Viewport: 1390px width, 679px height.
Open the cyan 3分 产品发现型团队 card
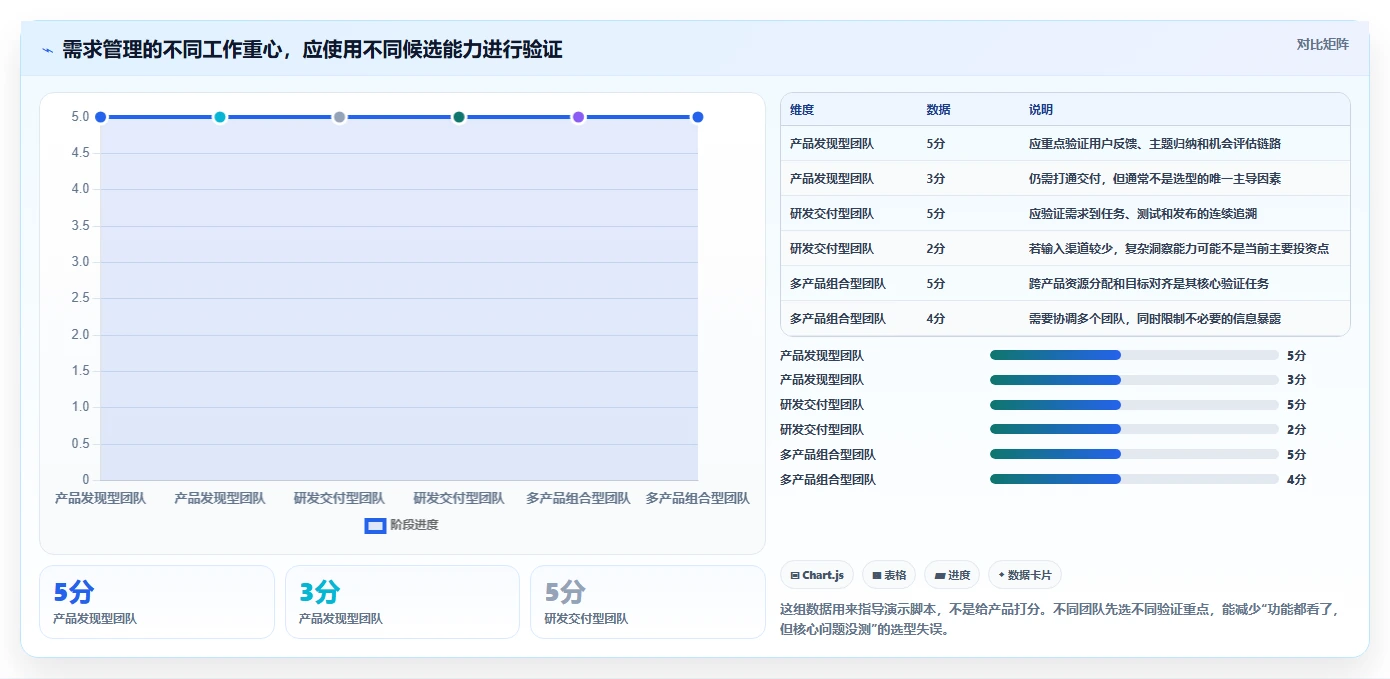(x=402, y=602)
